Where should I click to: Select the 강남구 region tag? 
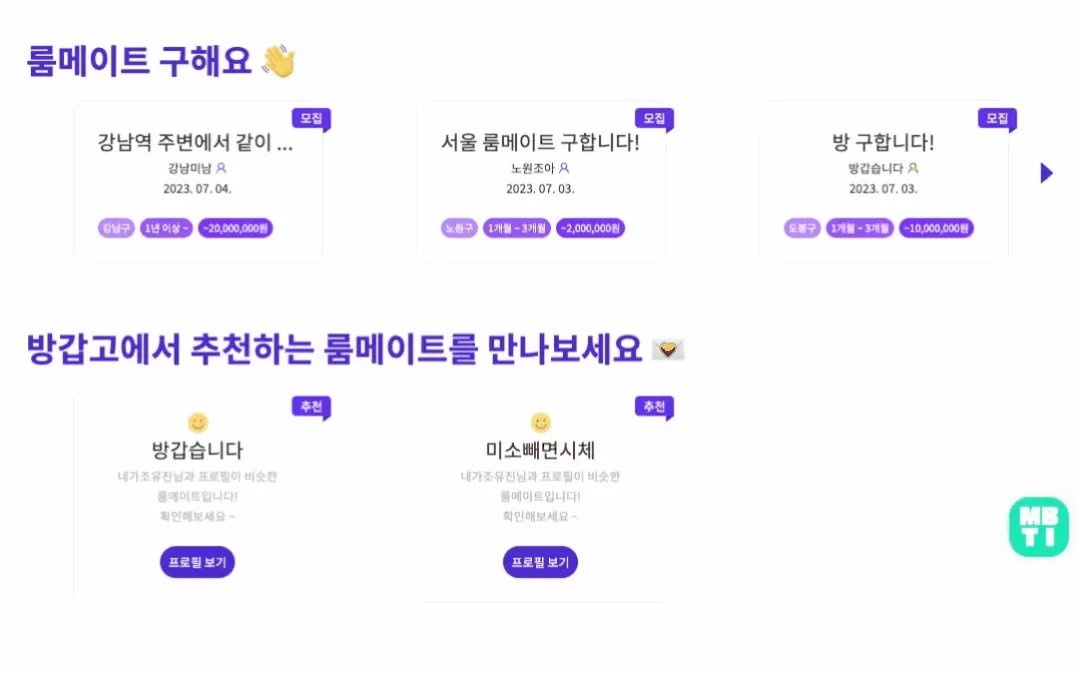pos(116,228)
